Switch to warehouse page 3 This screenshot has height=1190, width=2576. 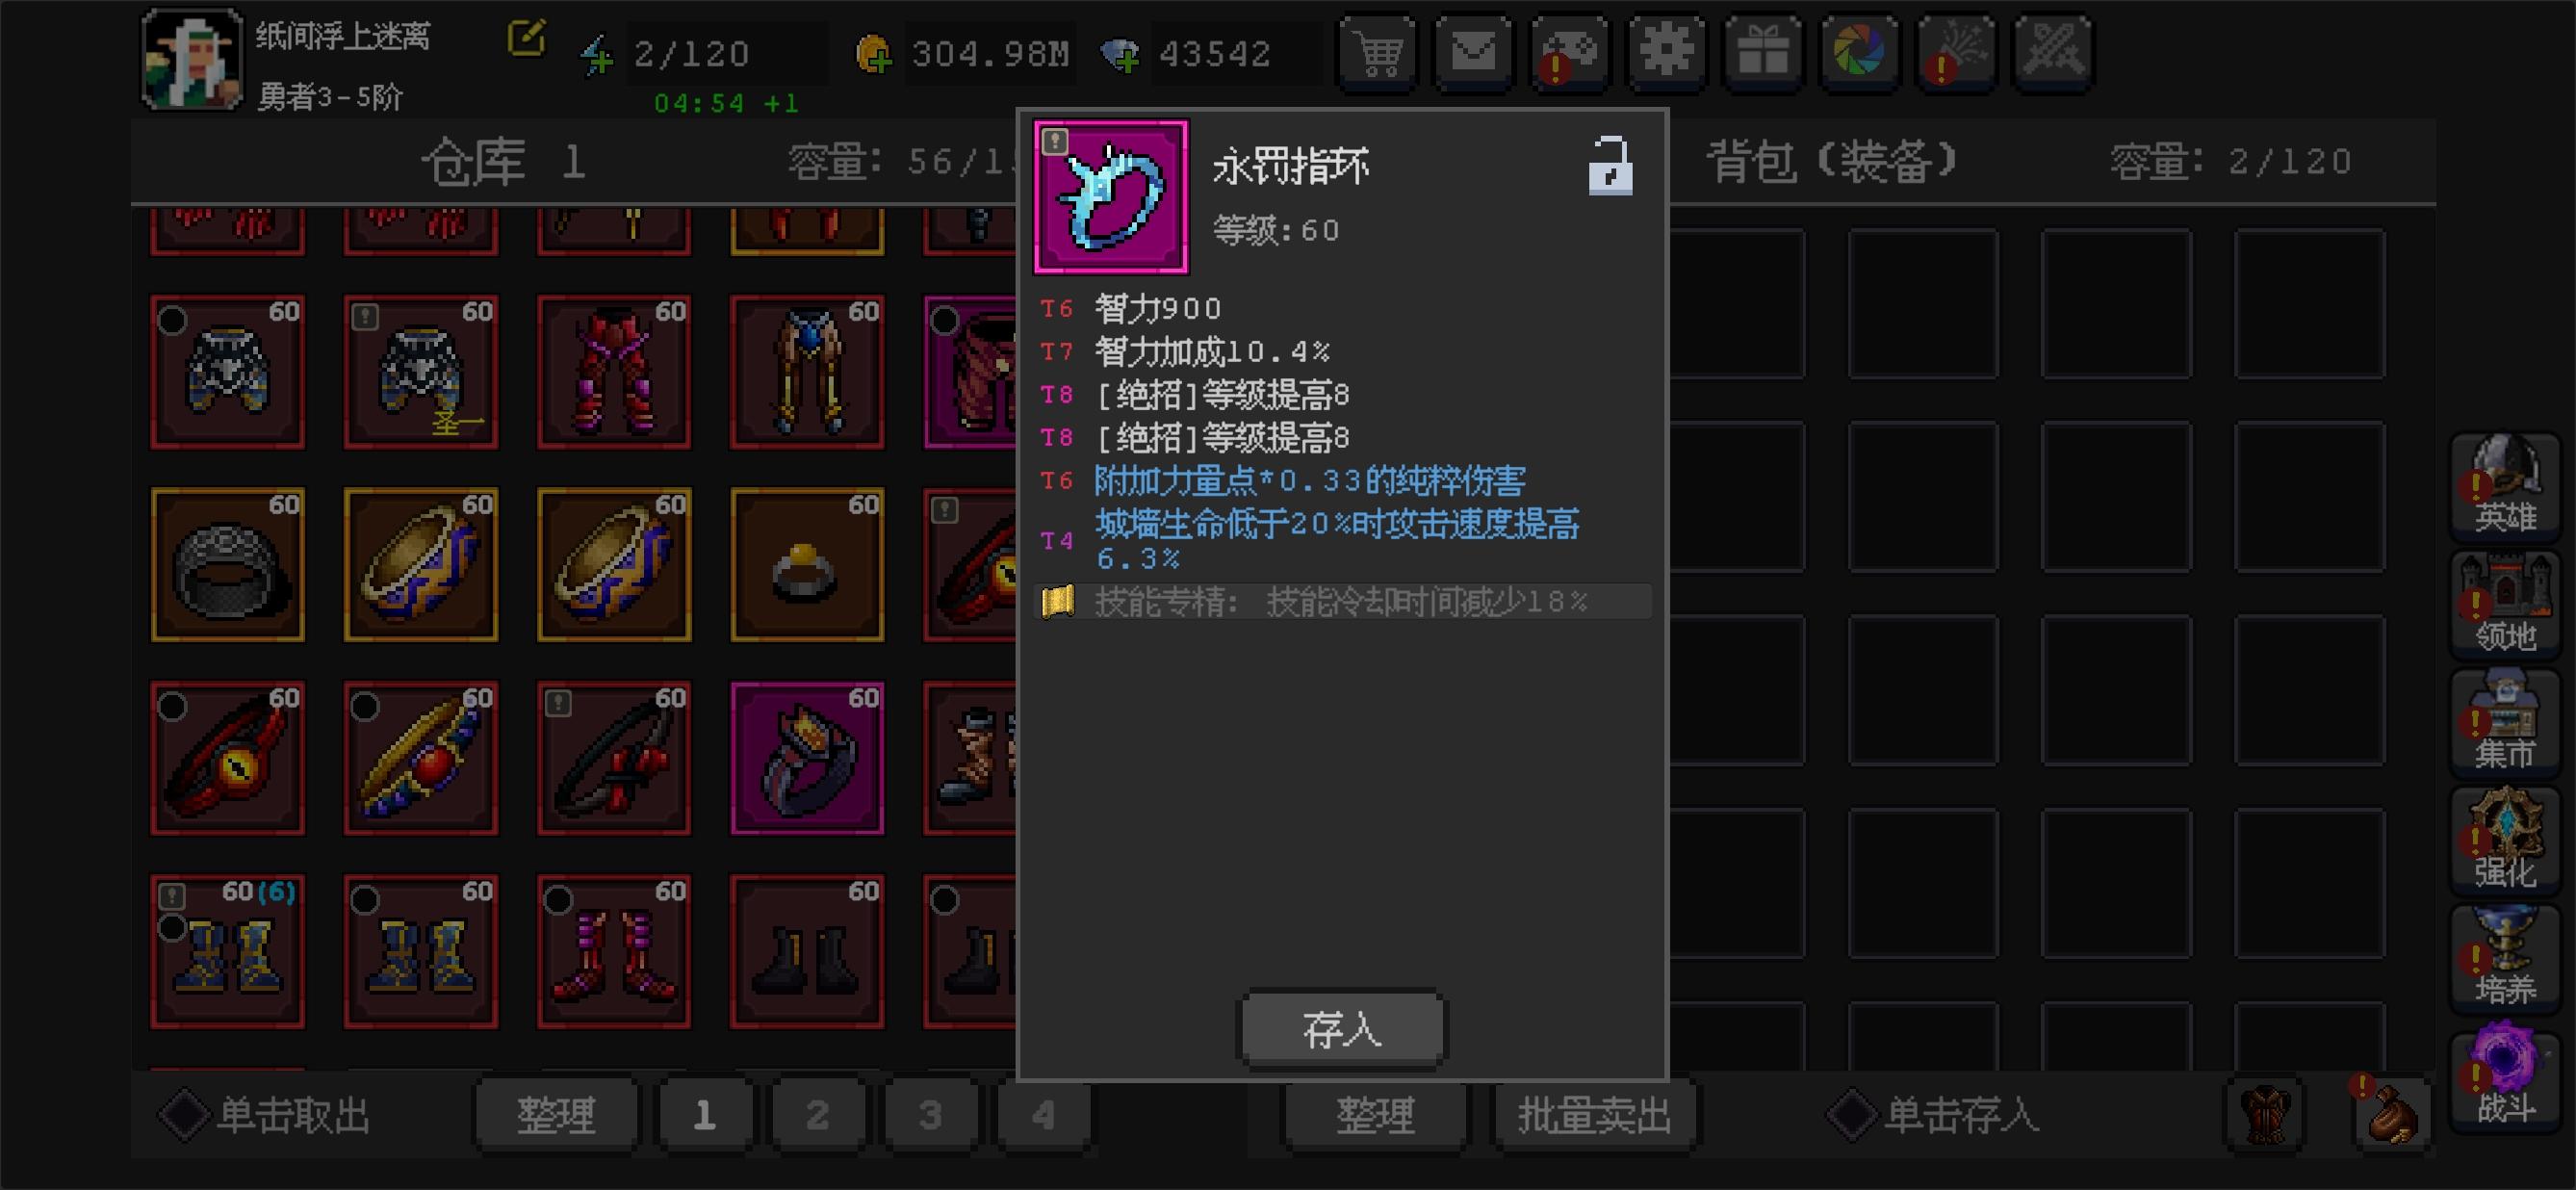coord(930,1115)
